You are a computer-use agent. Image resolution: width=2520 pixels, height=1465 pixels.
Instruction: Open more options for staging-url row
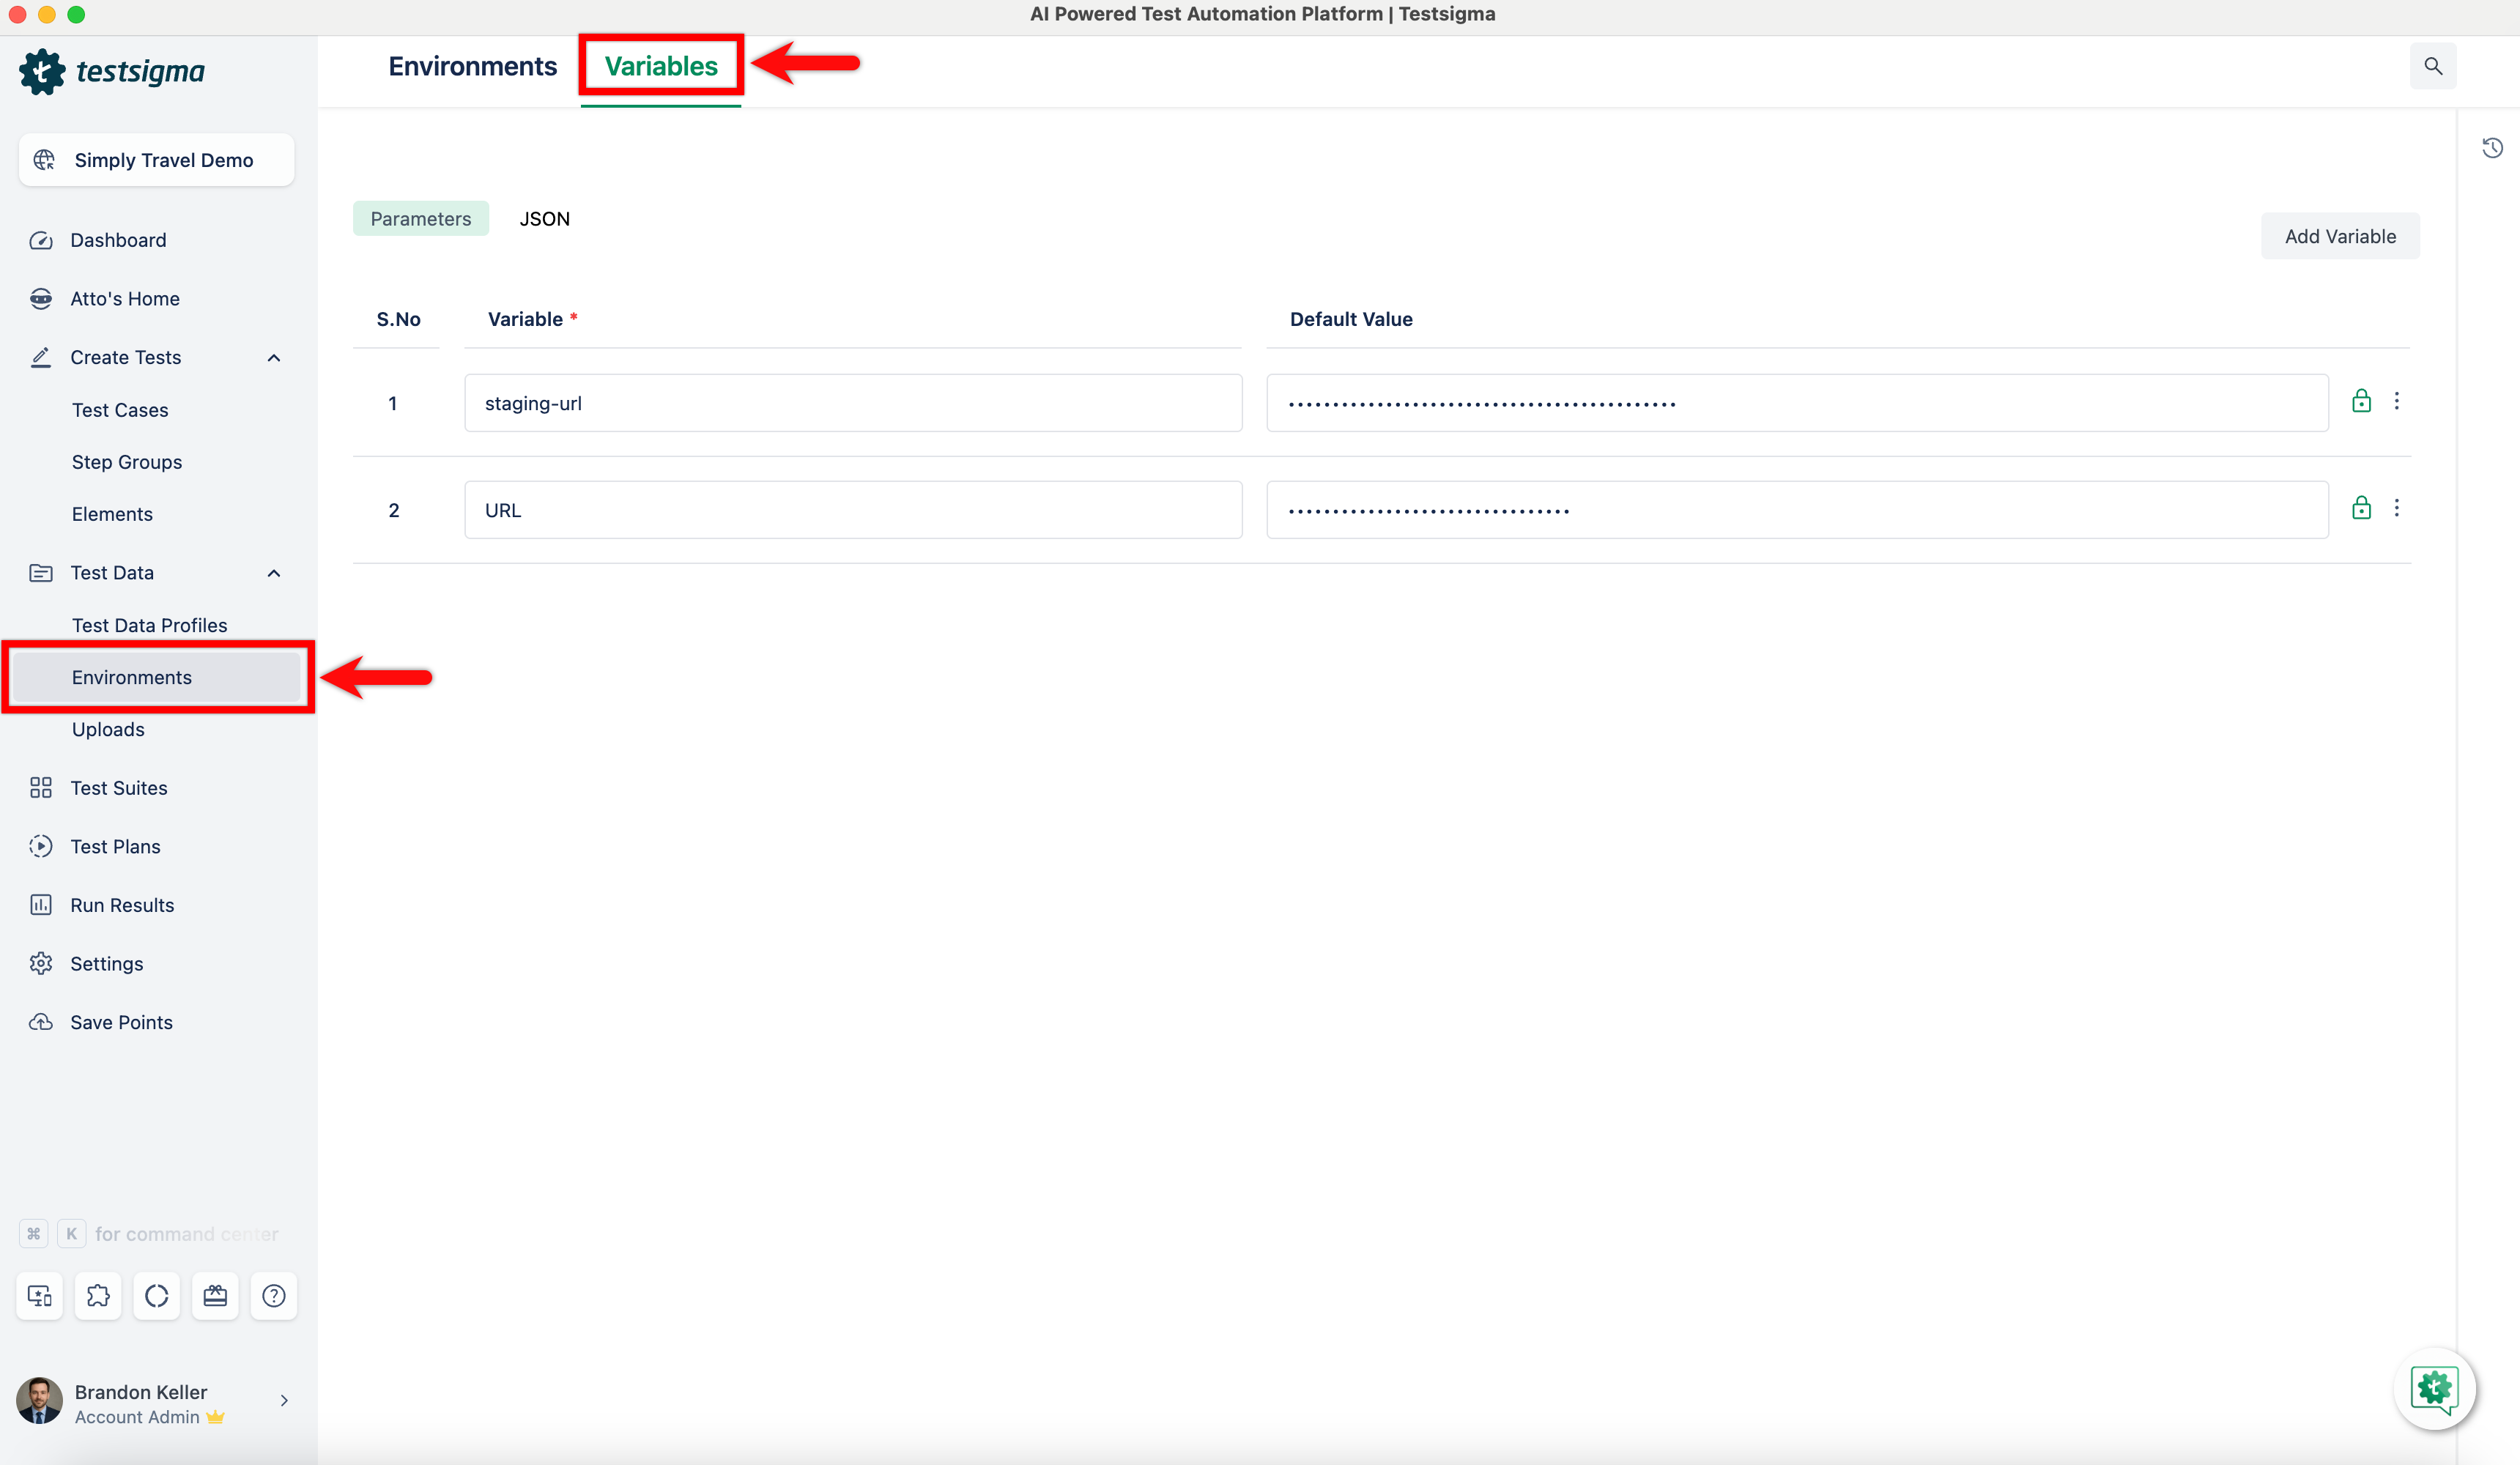coord(2396,401)
